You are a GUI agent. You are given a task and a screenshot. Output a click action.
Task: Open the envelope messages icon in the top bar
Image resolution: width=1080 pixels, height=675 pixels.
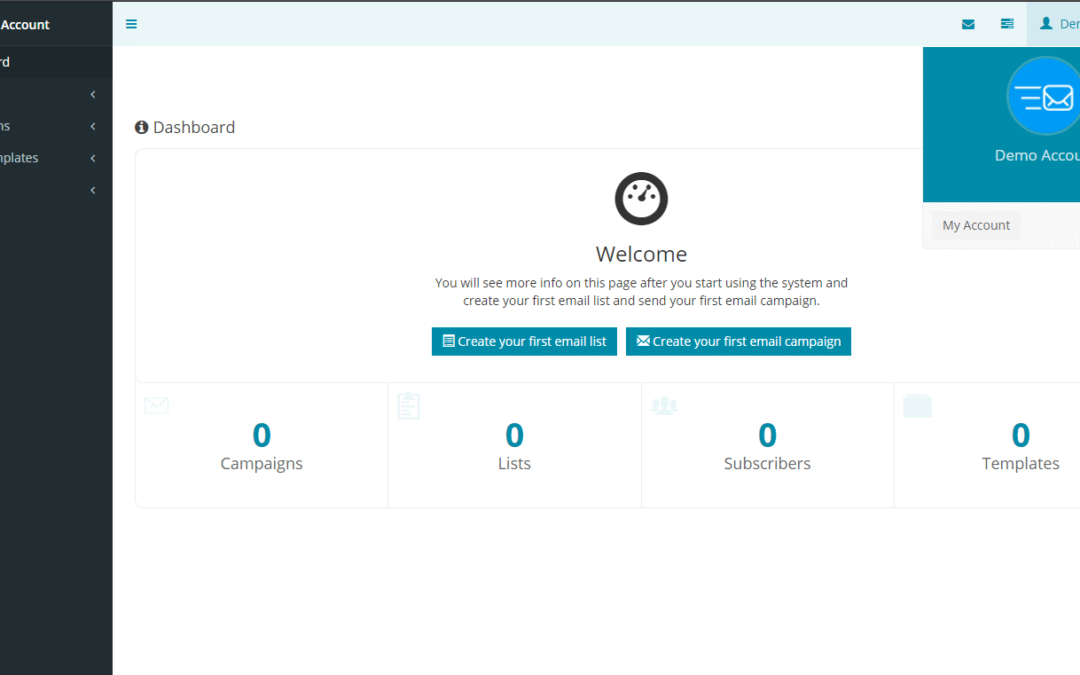(x=968, y=24)
